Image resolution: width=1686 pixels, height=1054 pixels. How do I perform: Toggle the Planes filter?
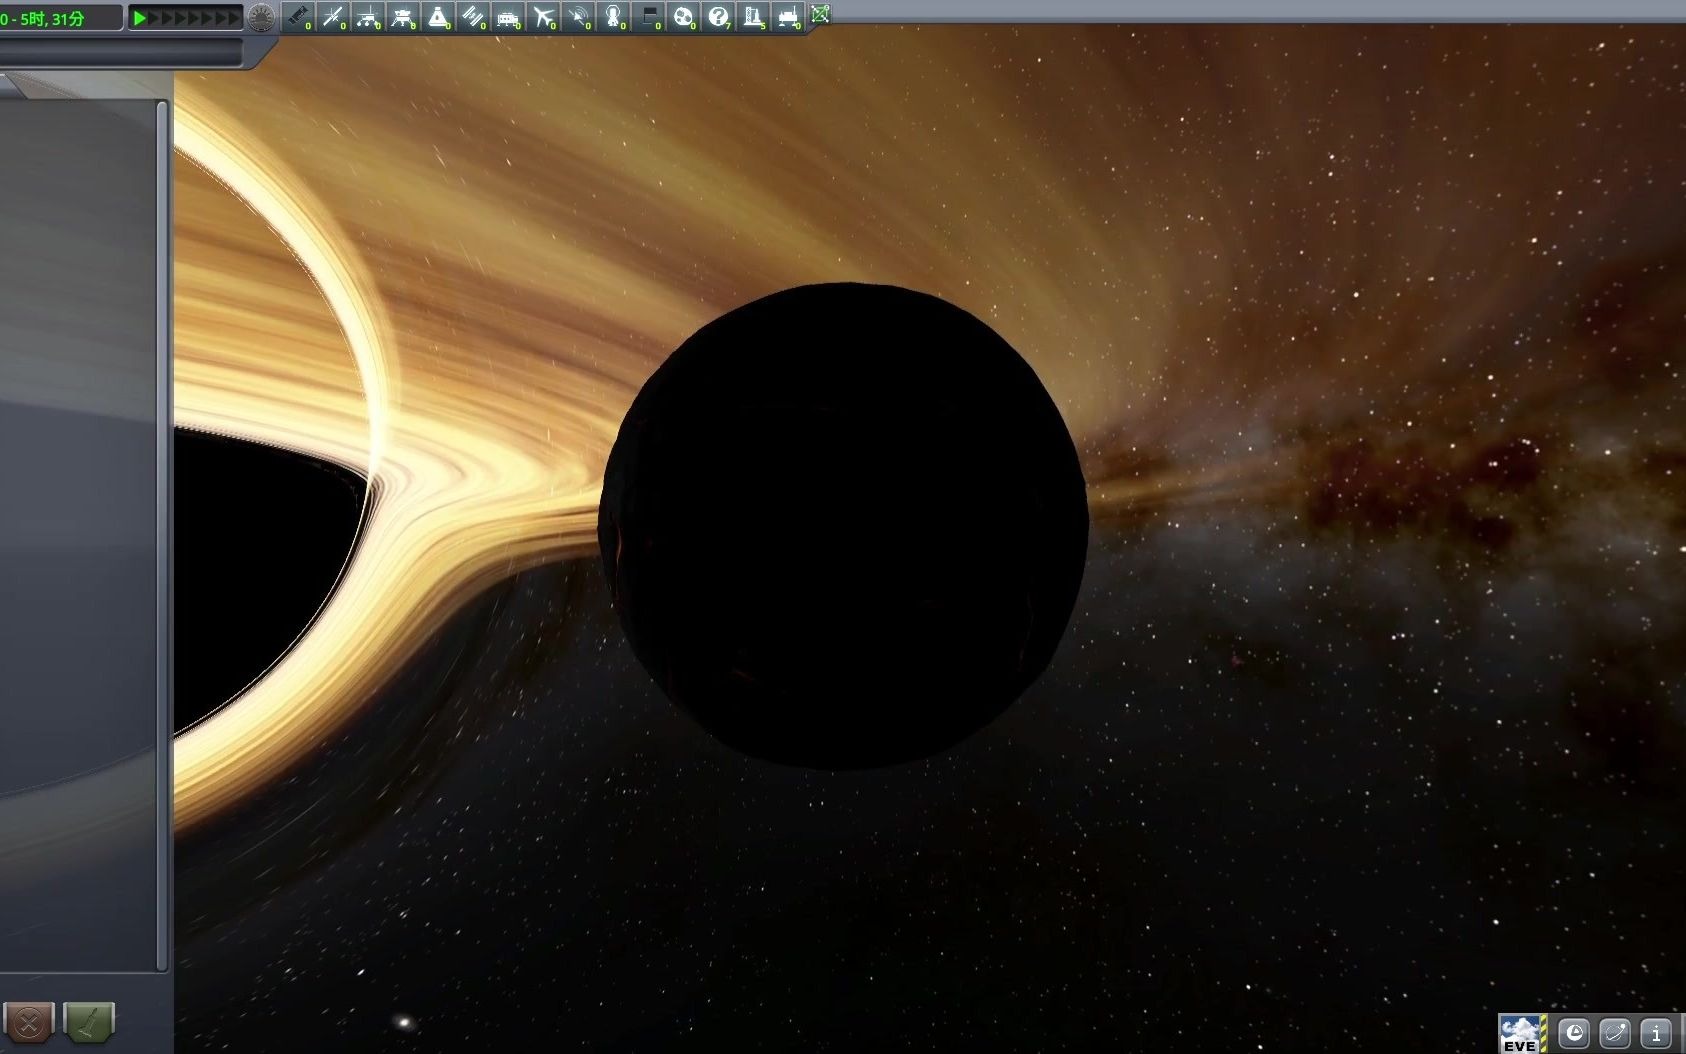[543, 16]
